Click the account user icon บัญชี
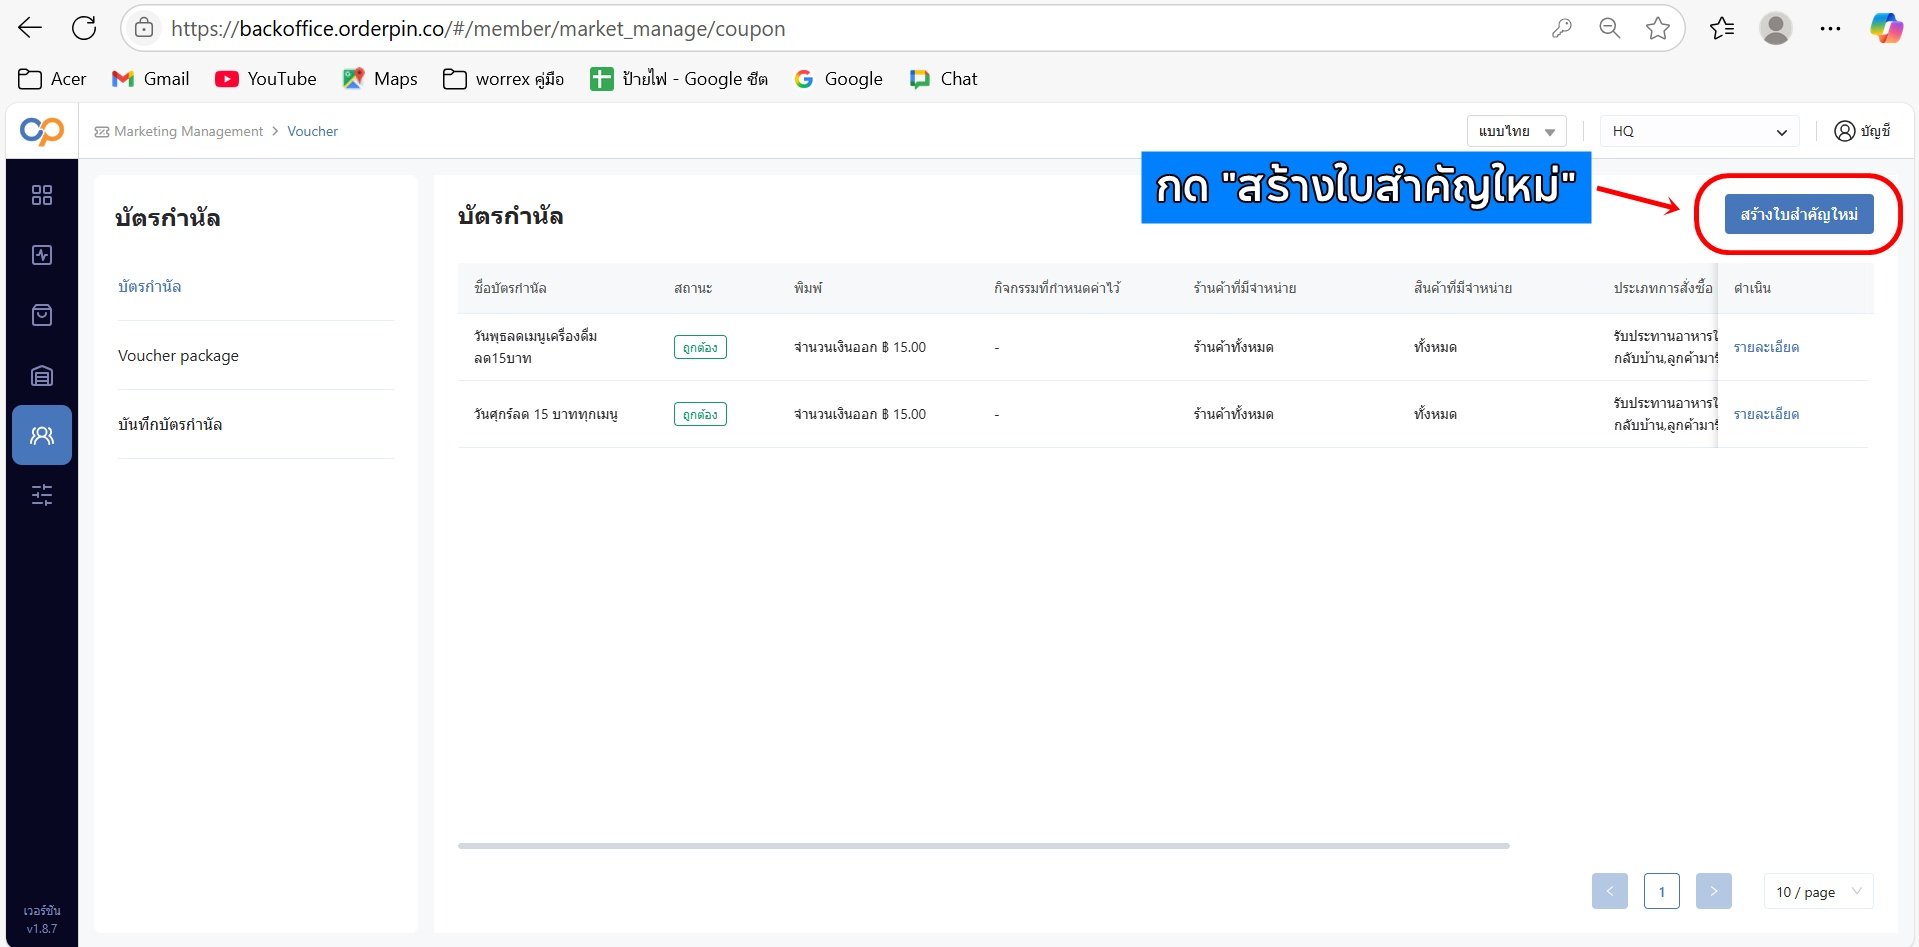This screenshot has height=947, width=1919. pos(1862,131)
